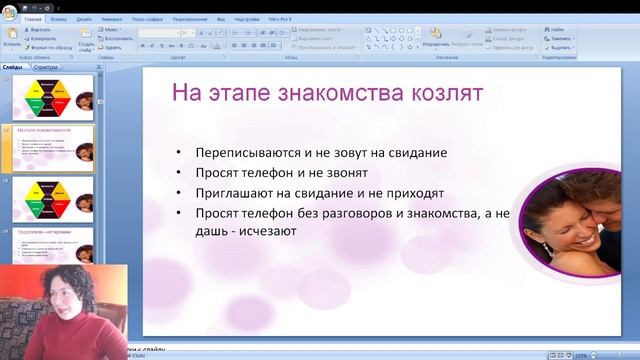Decrease list indent level

[x=263, y=33]
